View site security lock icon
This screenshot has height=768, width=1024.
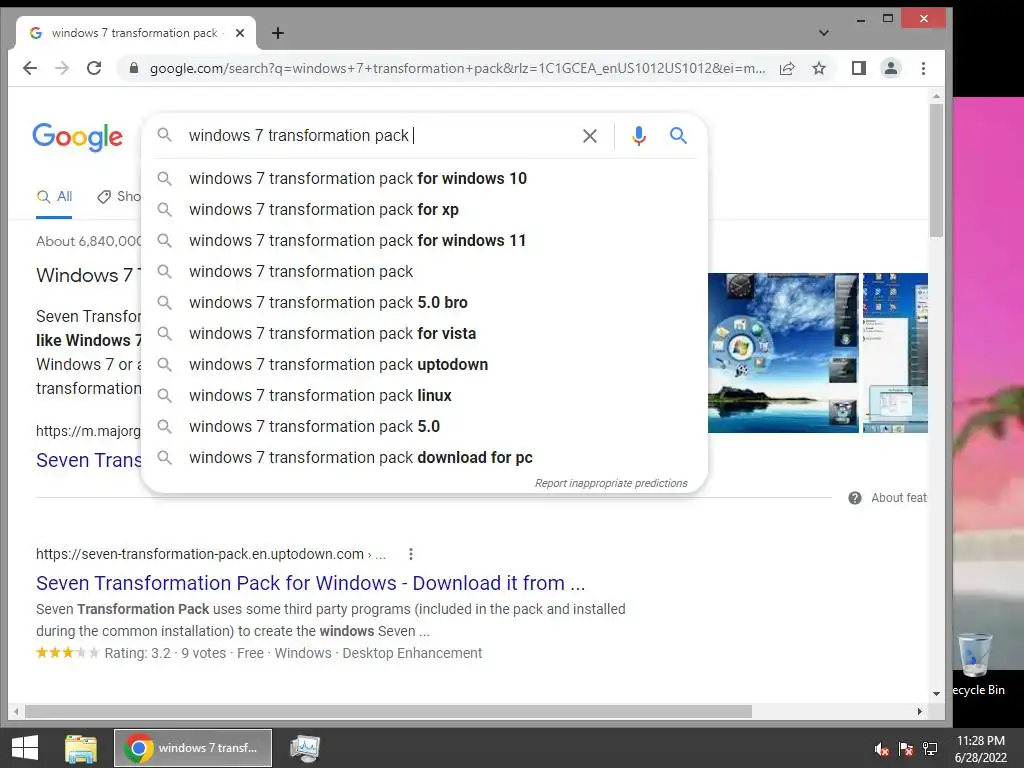(x=134, y=68)
